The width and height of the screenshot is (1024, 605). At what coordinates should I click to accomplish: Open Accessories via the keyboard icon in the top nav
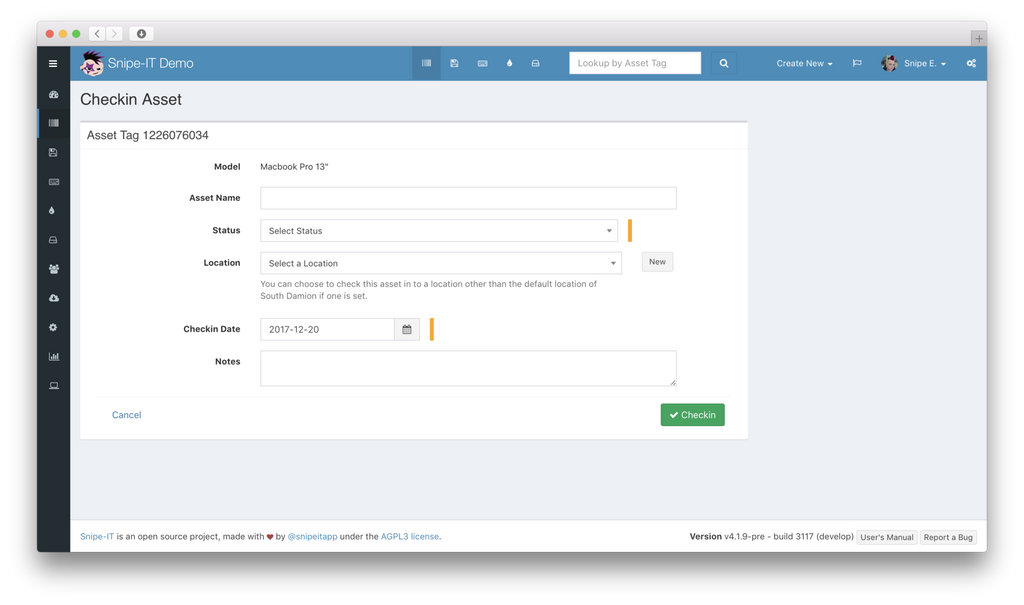coord(482,62)
